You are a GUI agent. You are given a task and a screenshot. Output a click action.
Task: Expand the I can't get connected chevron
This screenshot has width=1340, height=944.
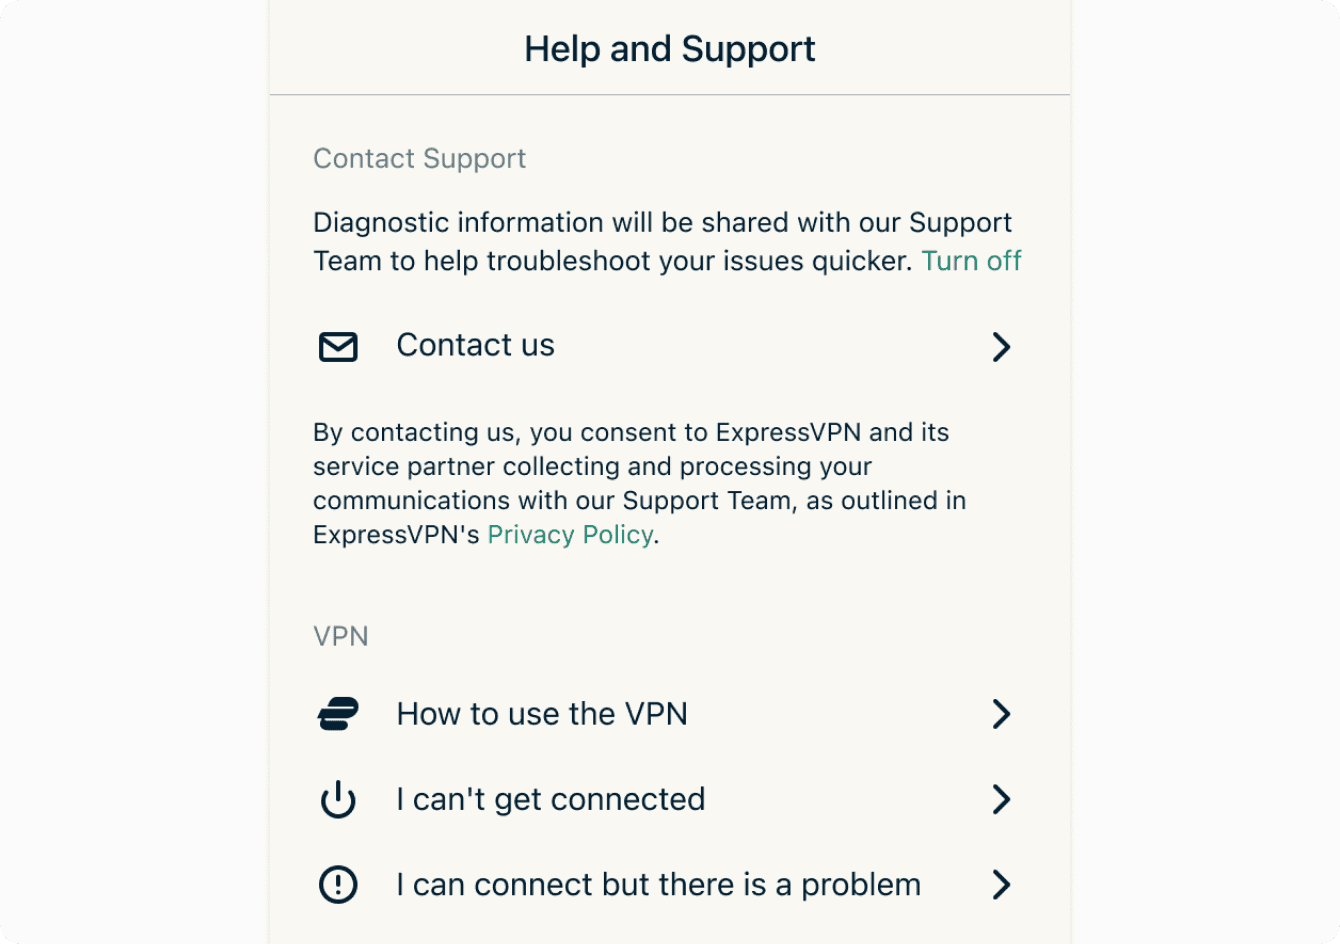click(x=1001, y=800)
